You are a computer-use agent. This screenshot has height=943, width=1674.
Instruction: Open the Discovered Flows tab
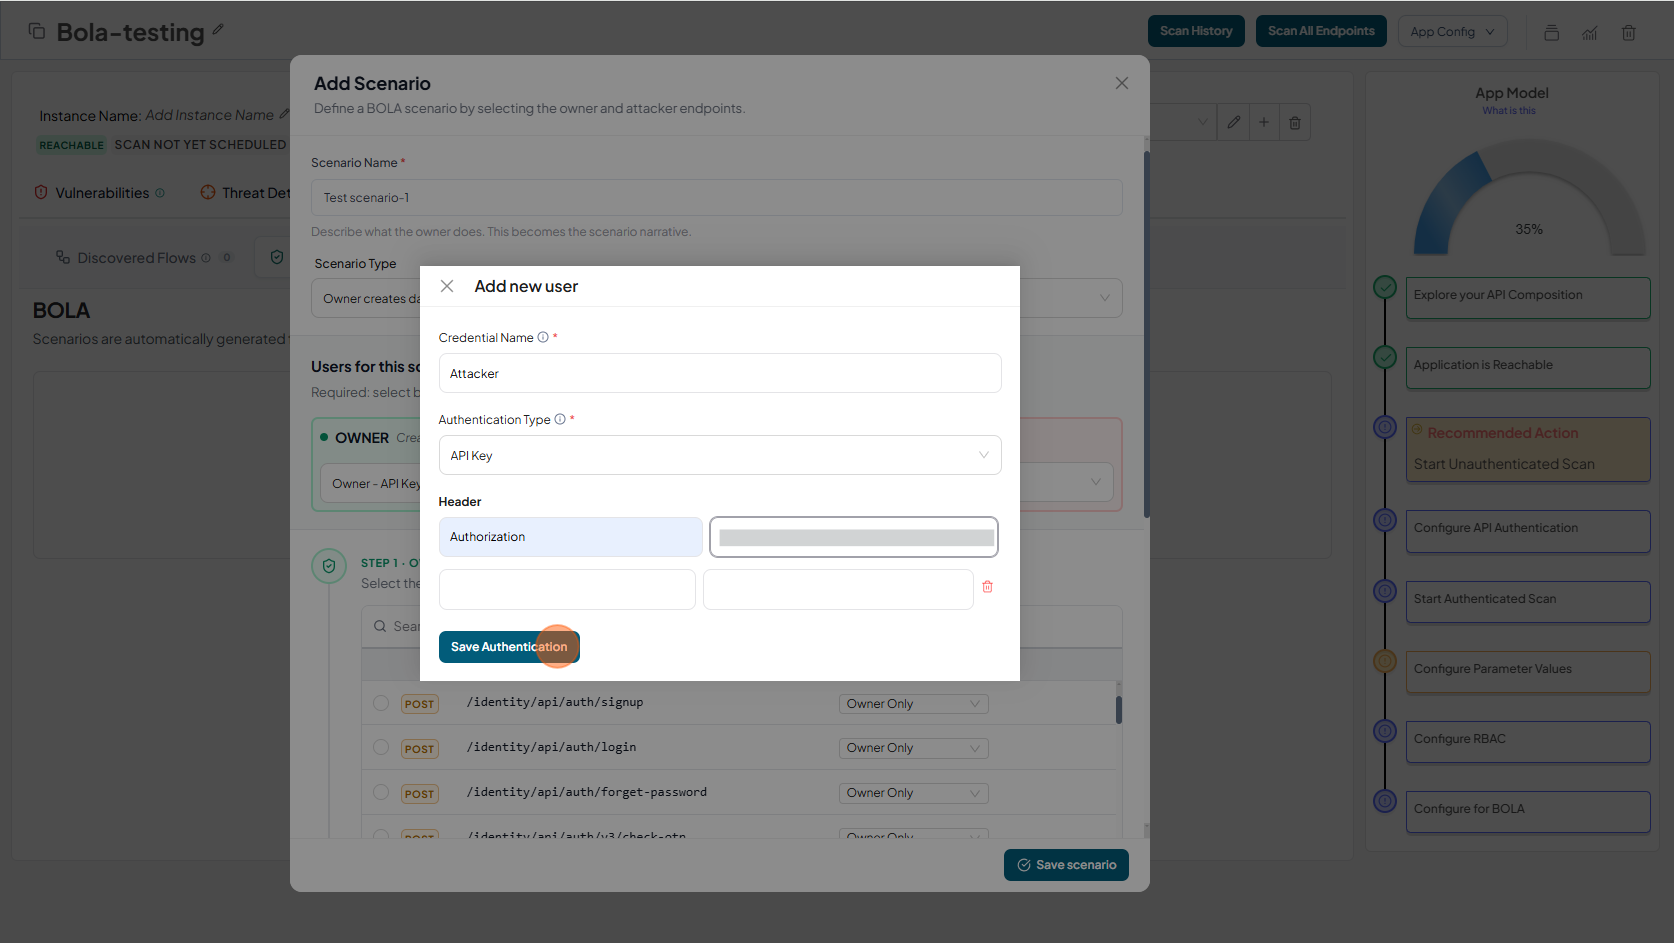[136, 258]
